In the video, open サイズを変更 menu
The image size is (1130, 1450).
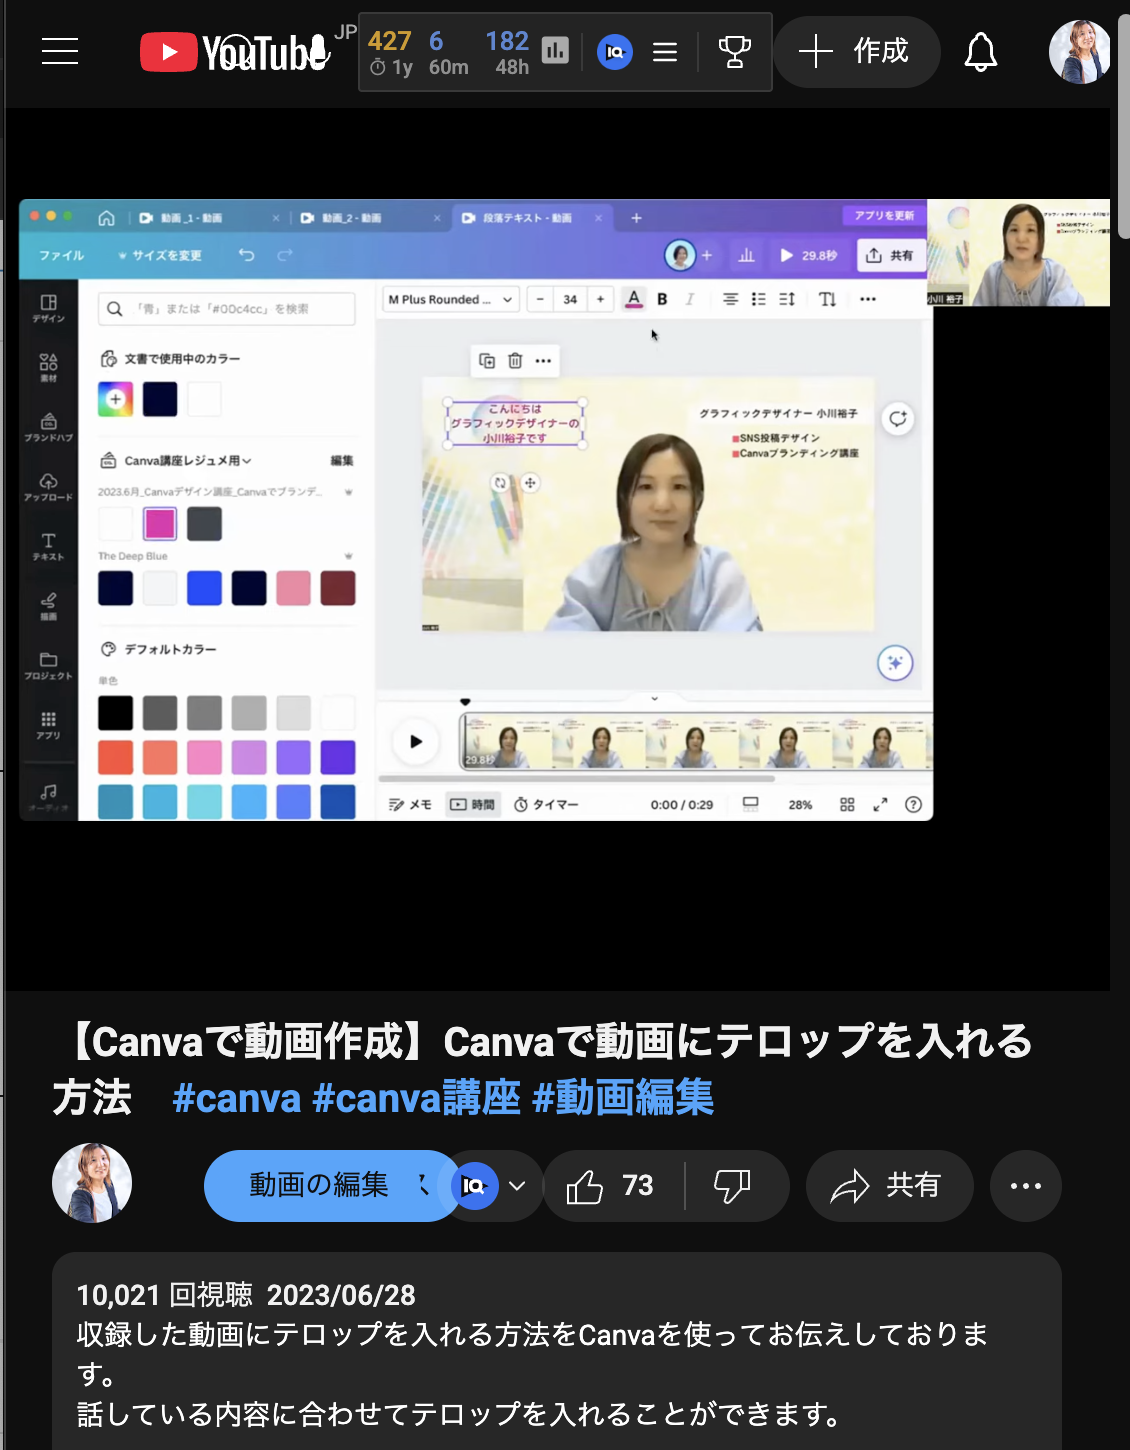click(x=160, y=255)
